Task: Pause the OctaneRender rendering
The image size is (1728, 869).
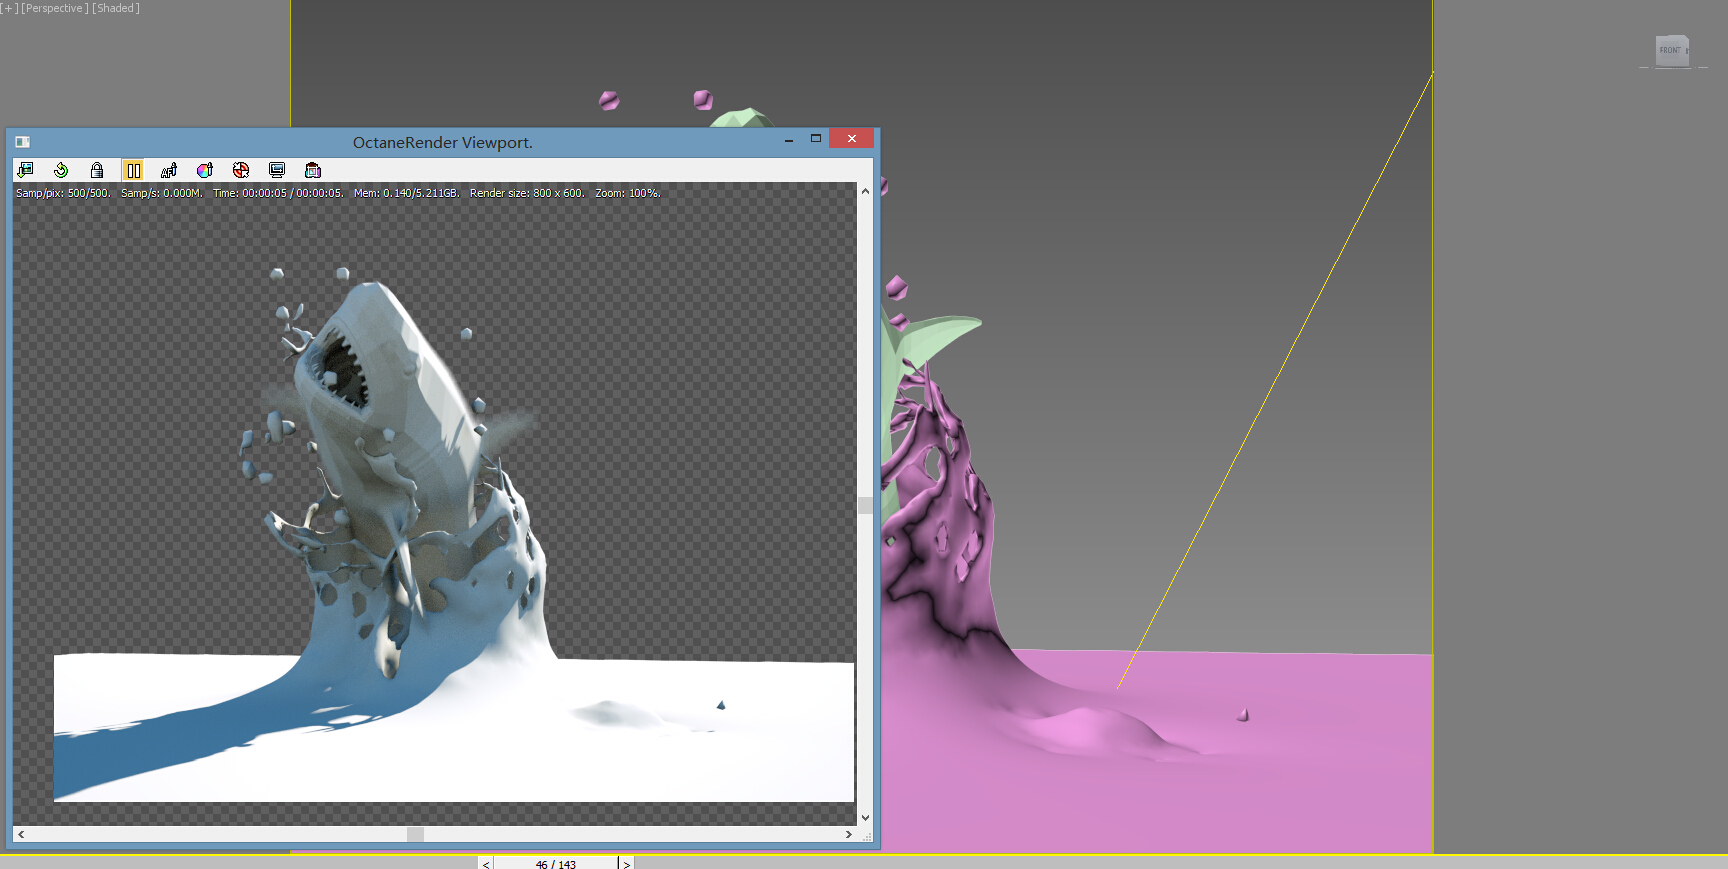Action: pos(133,170)
